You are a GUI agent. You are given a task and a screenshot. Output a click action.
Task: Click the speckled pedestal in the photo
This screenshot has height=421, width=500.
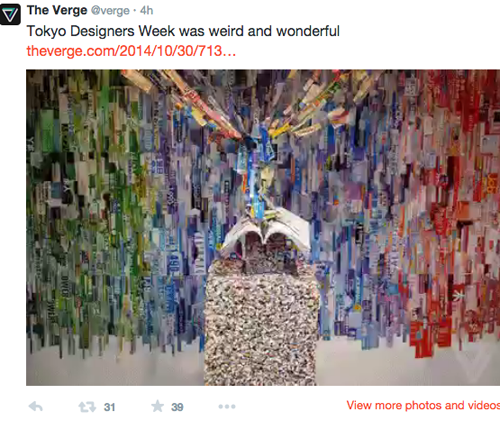[x=261, y=322]
